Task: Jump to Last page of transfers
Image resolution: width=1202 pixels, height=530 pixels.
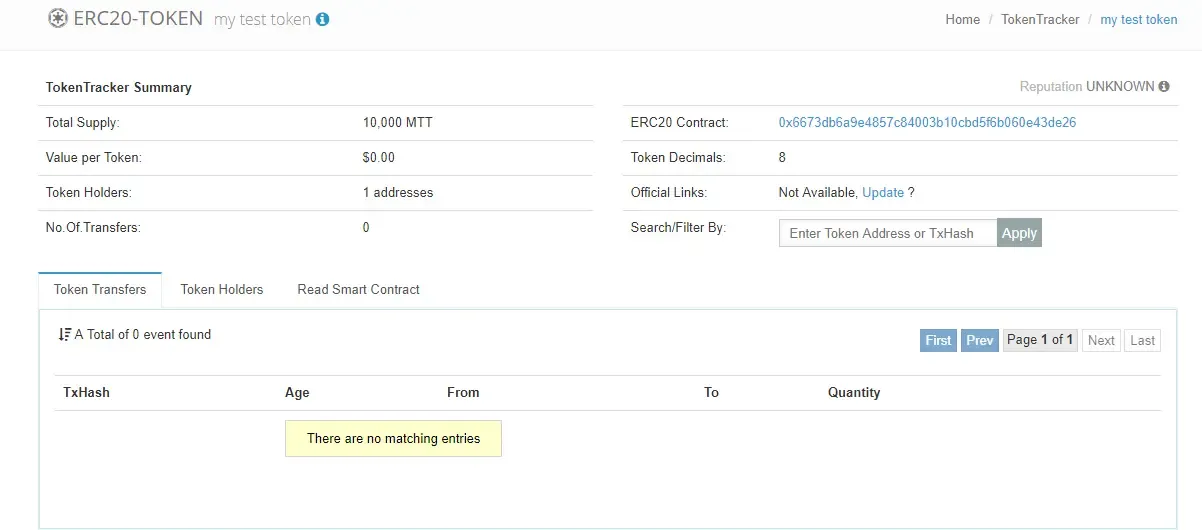Action: tap(1142, 340)
